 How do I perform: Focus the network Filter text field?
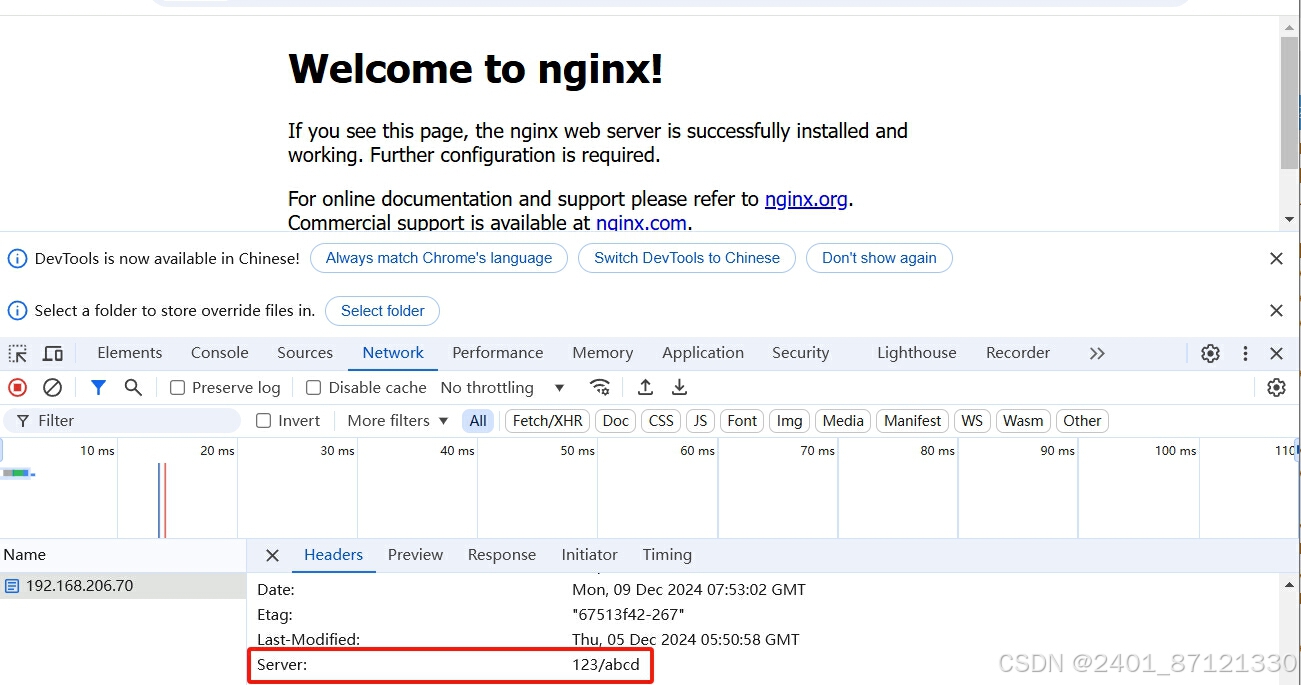coord(122,421)
